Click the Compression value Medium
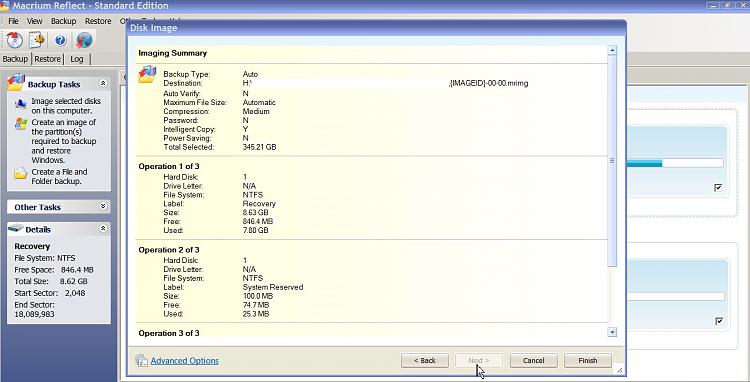Screen dimensions: 750x382 pos(256,111)
